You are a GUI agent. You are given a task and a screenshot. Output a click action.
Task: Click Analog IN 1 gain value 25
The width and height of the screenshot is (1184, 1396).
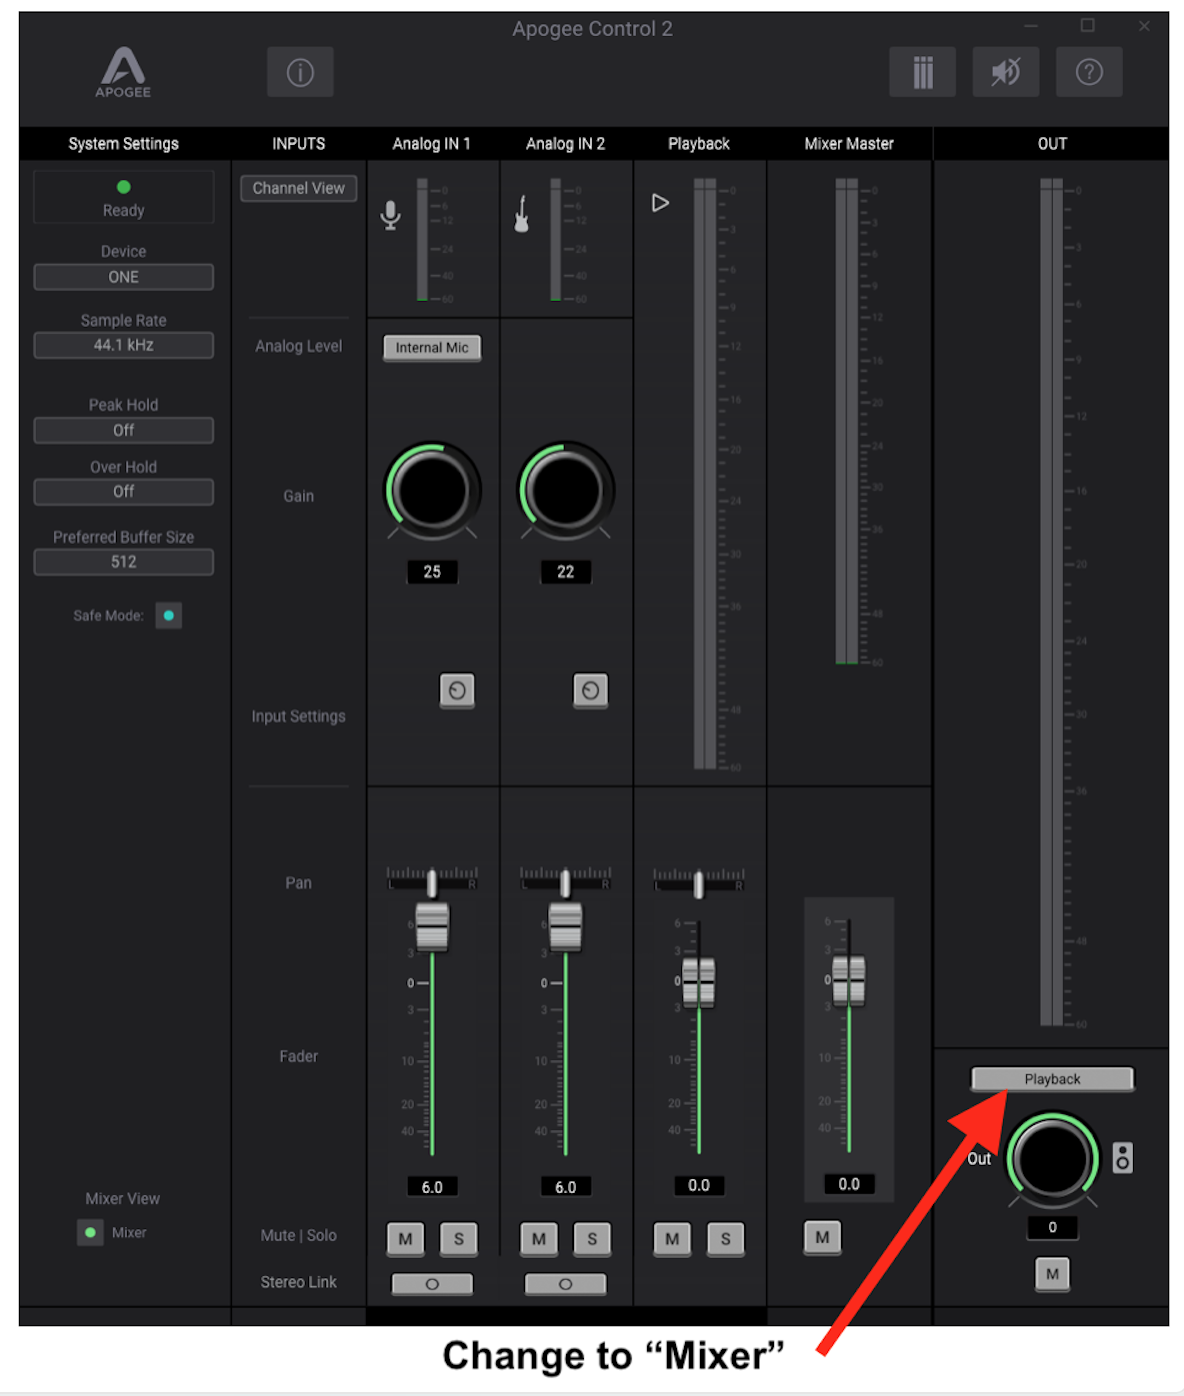(432, 572)
